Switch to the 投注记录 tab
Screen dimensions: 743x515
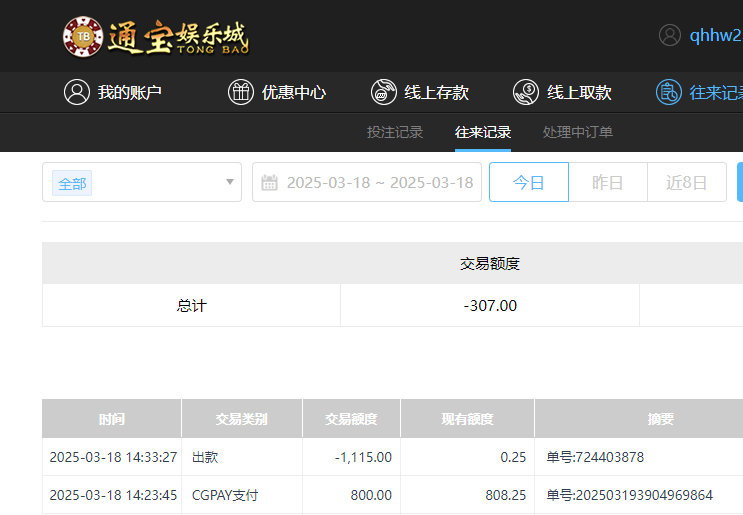point(395,132)
